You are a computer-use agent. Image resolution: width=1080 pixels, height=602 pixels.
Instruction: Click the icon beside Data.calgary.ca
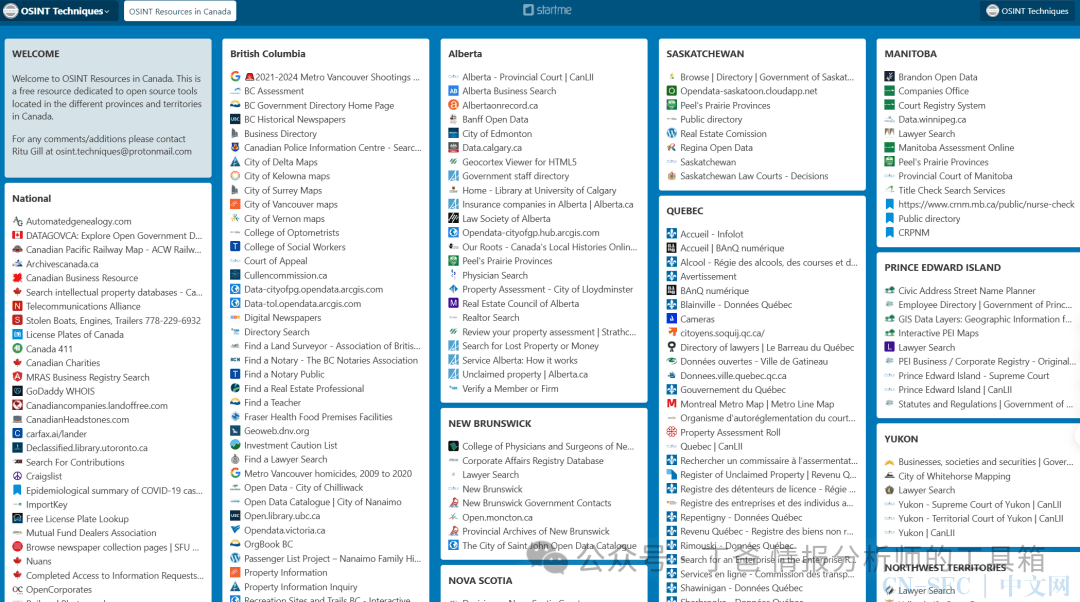pos(453,147)
